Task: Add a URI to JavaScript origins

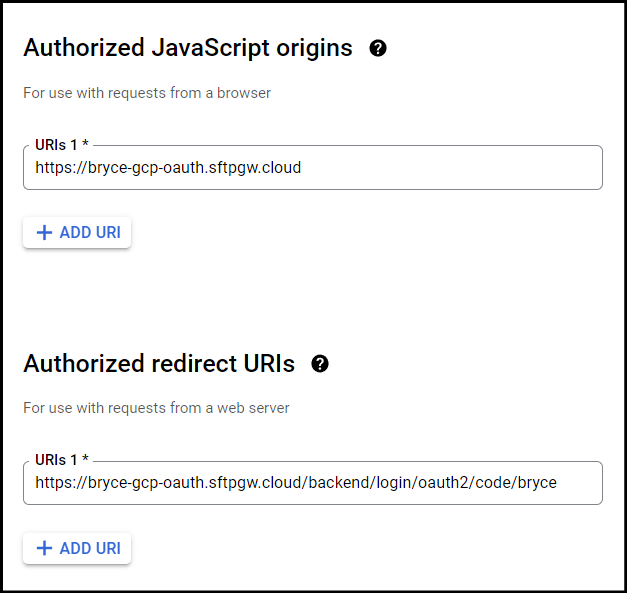Action: pyautogui.click(x=77, y=232)
